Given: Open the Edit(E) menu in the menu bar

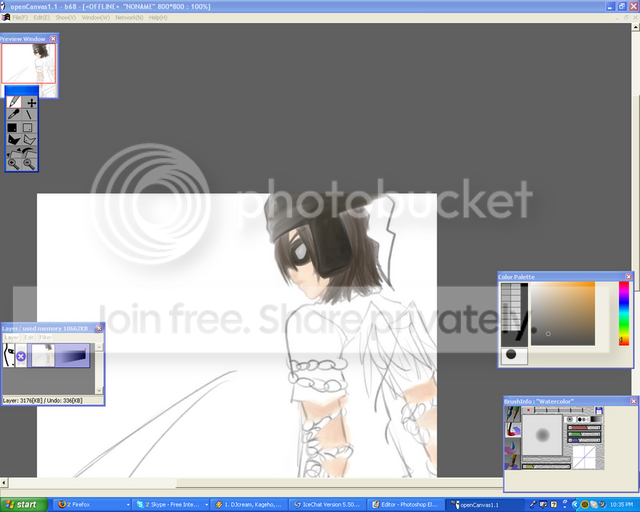Looking at the screenshot, I should pos(41,18).
